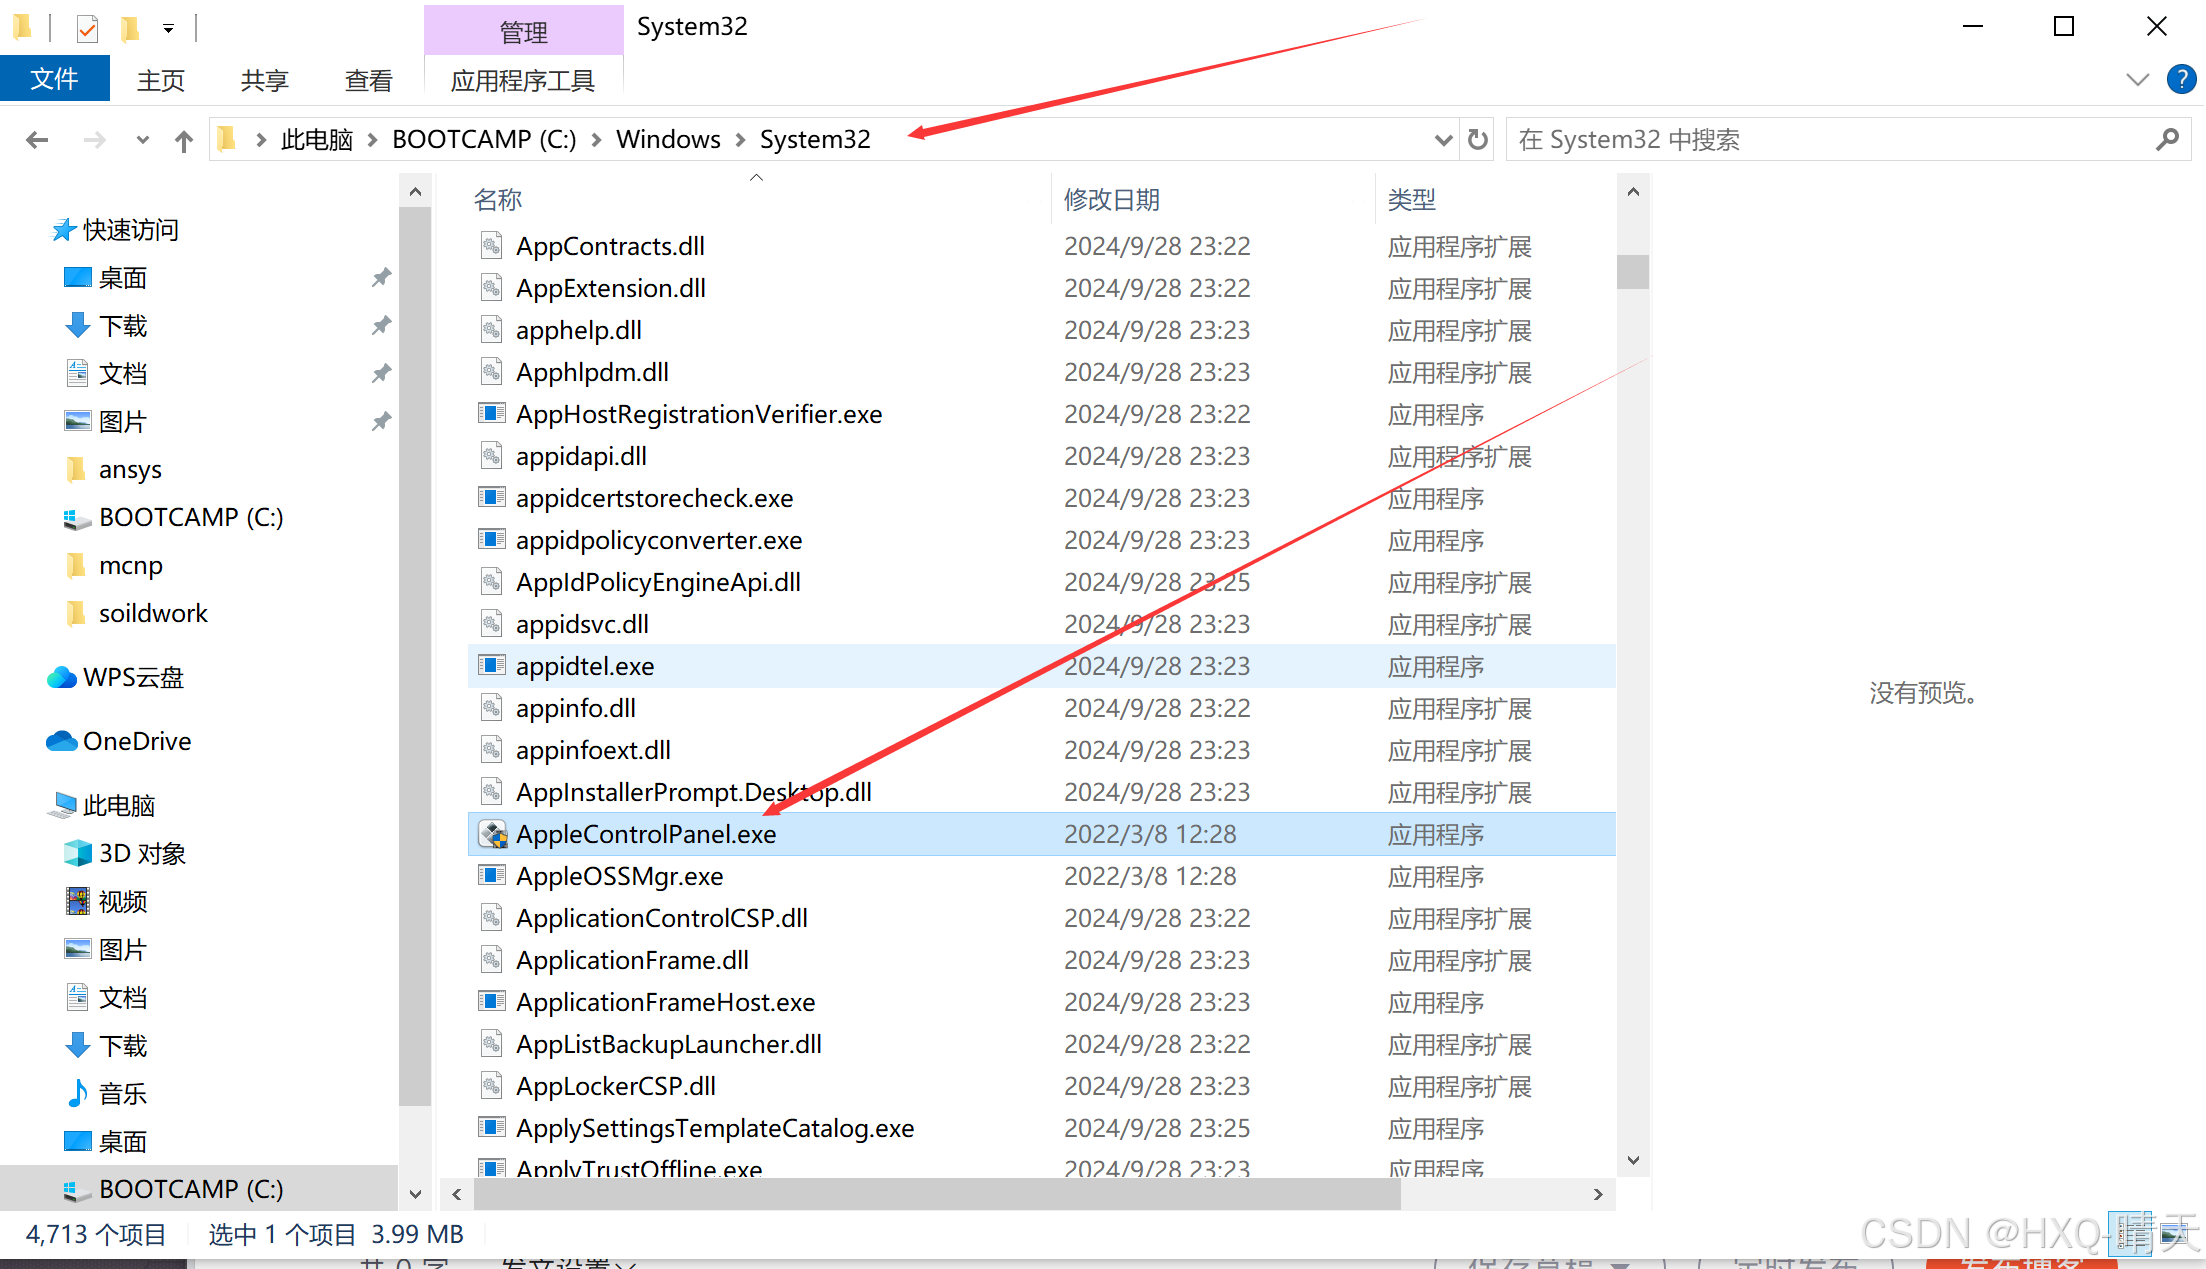This screenshot has height=1269, width=2206.
Task: Sort by 修改日期 column header
Action: (x=1111, y=200)
